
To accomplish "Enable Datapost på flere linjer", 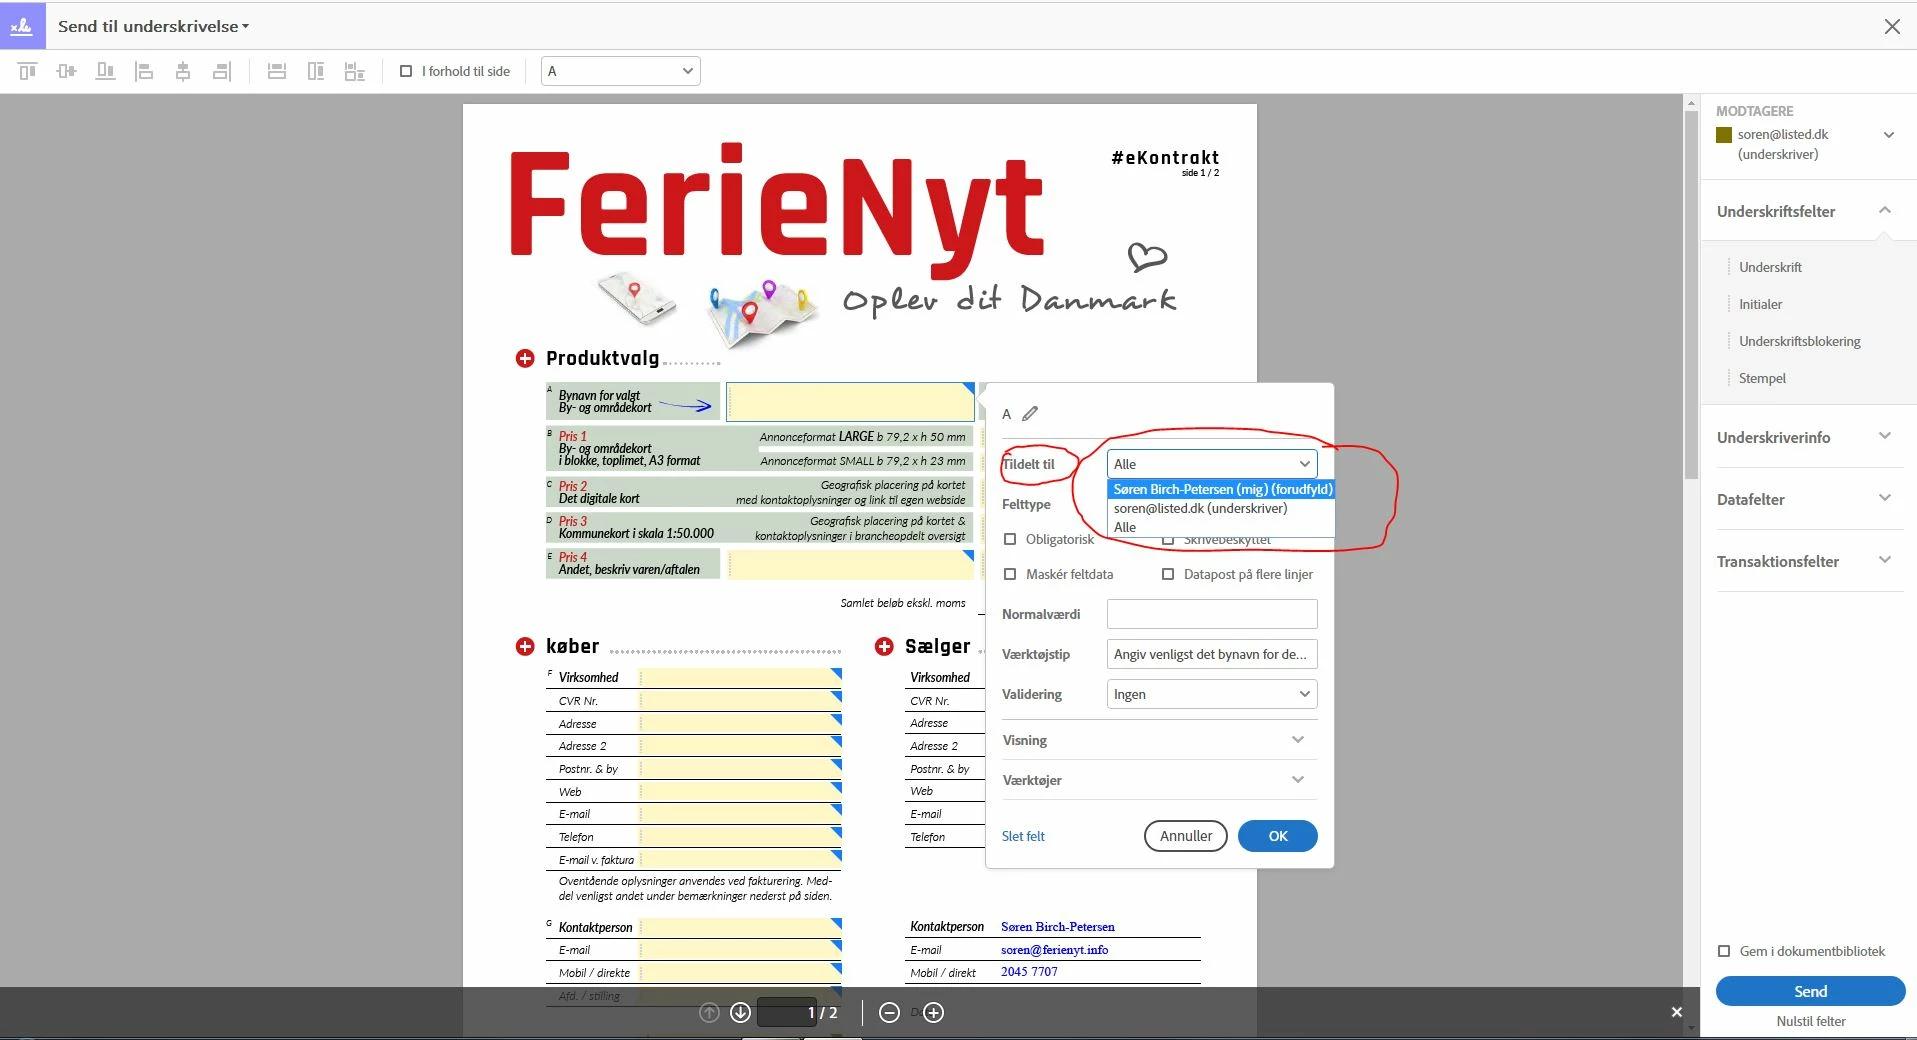I will click(x=1168, y=574).
